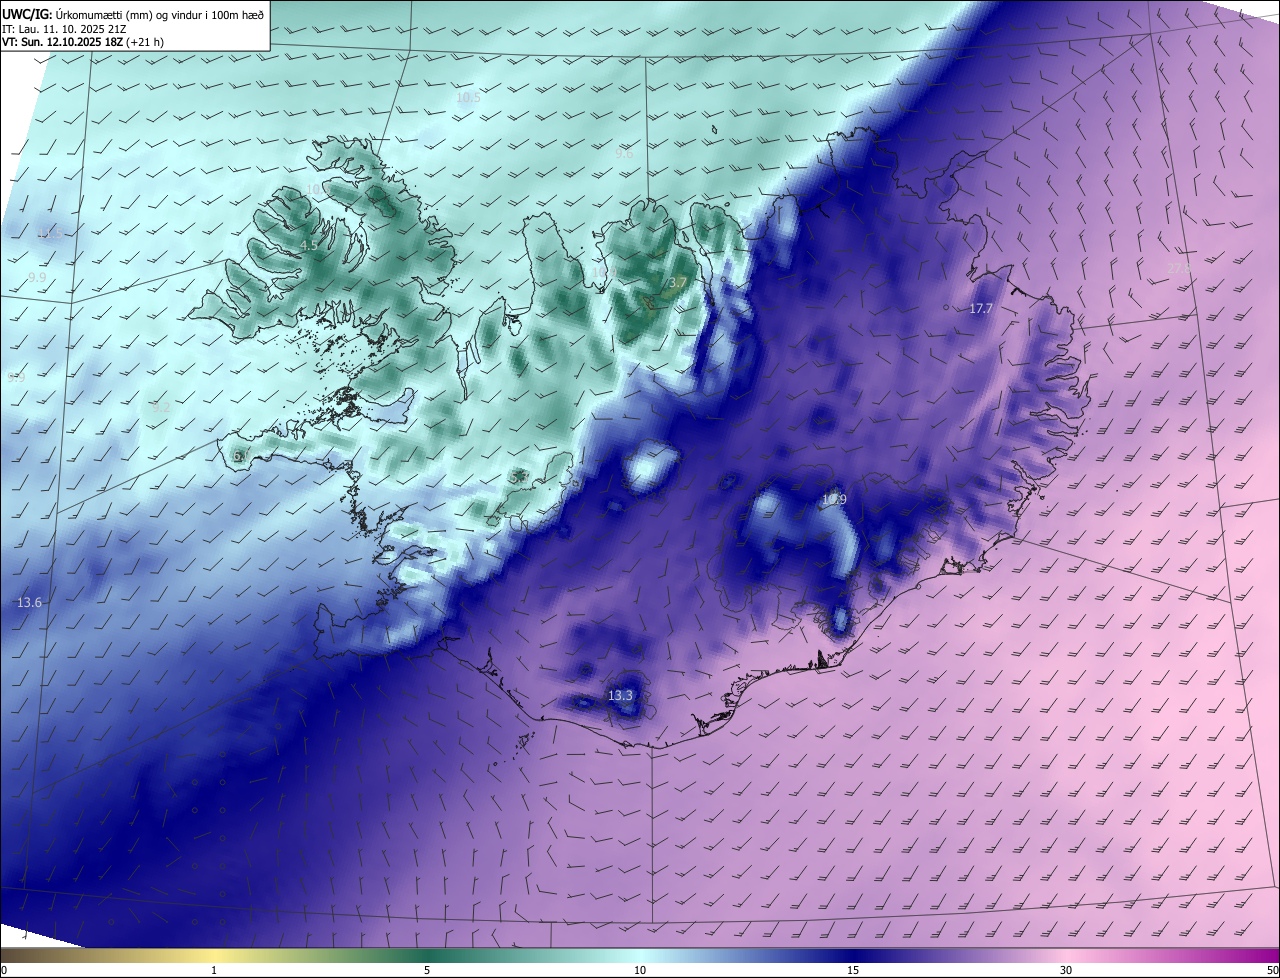Image resolution: width=1280 pixels, height=978 pixels.
Task: Click the 50 tick on the color scale
Action: coord(1272,970)
